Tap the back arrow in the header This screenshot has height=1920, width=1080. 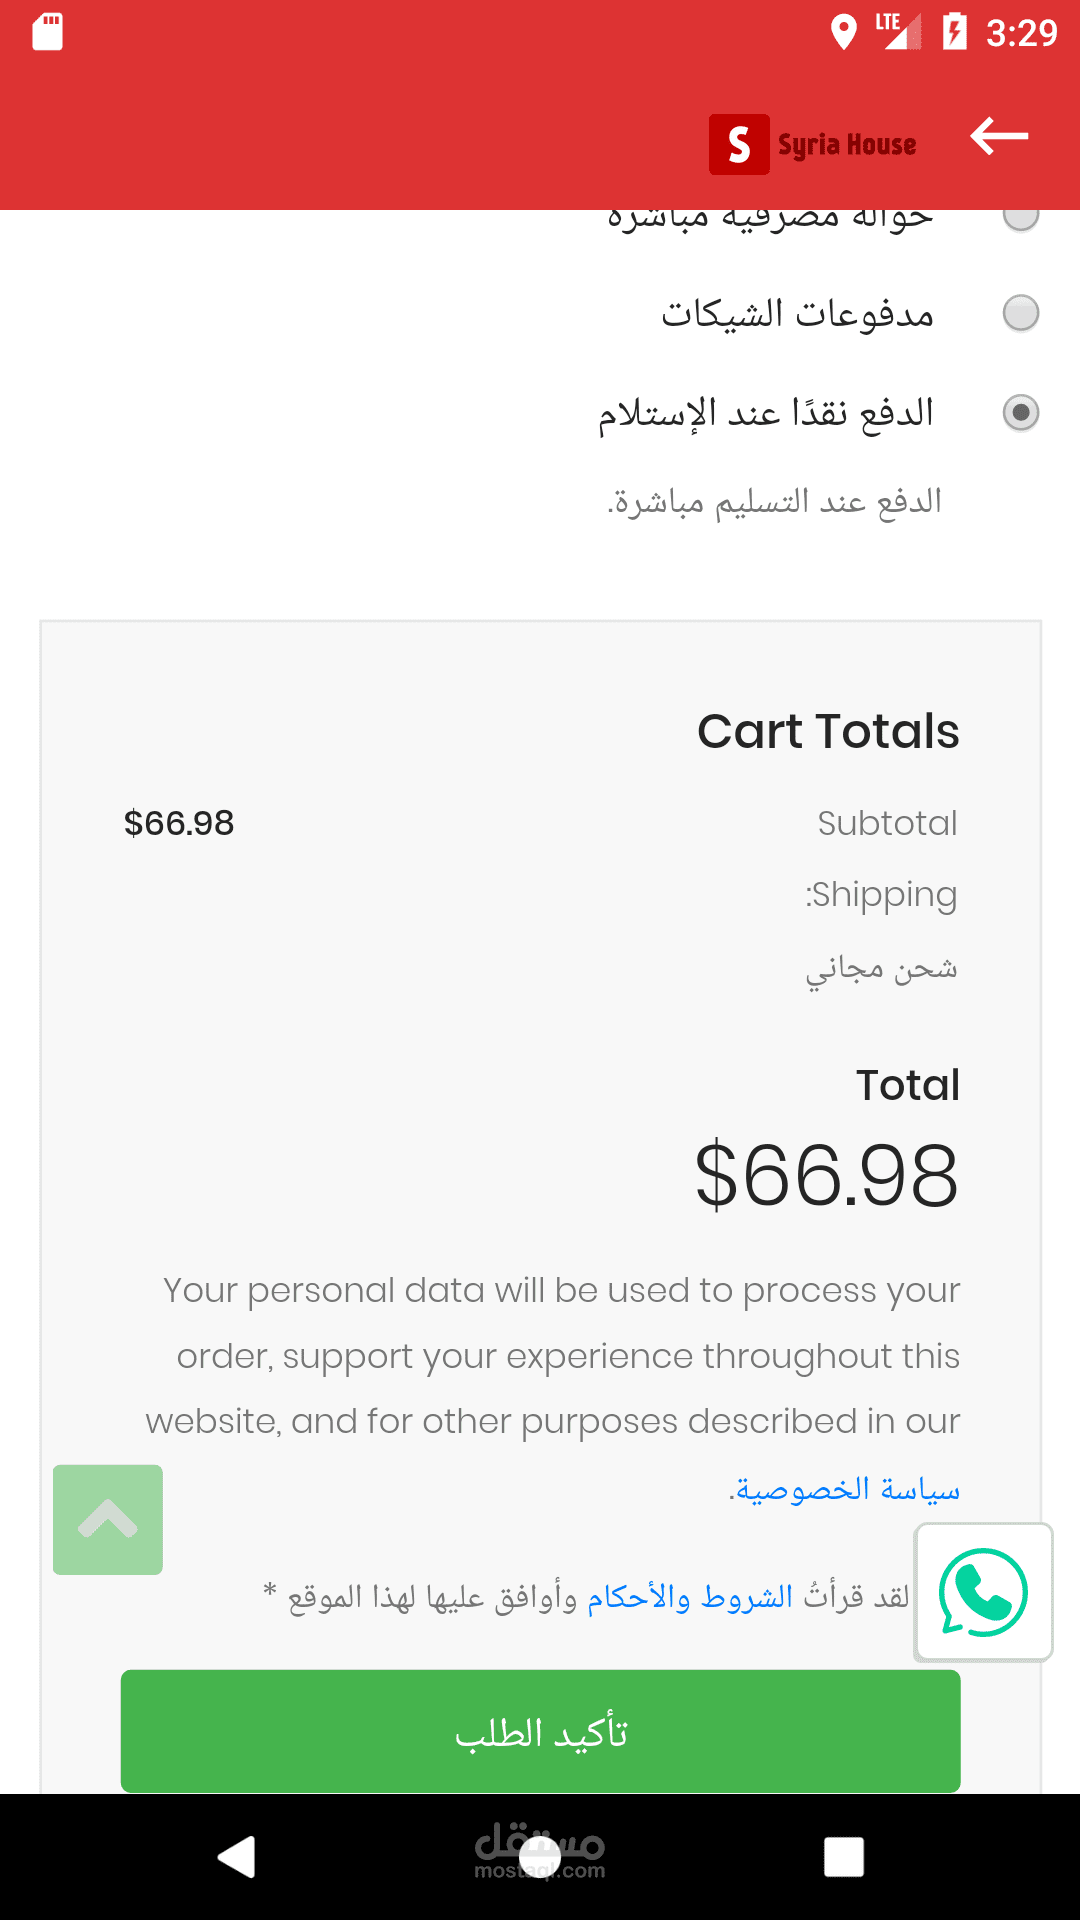click(999, 137)
